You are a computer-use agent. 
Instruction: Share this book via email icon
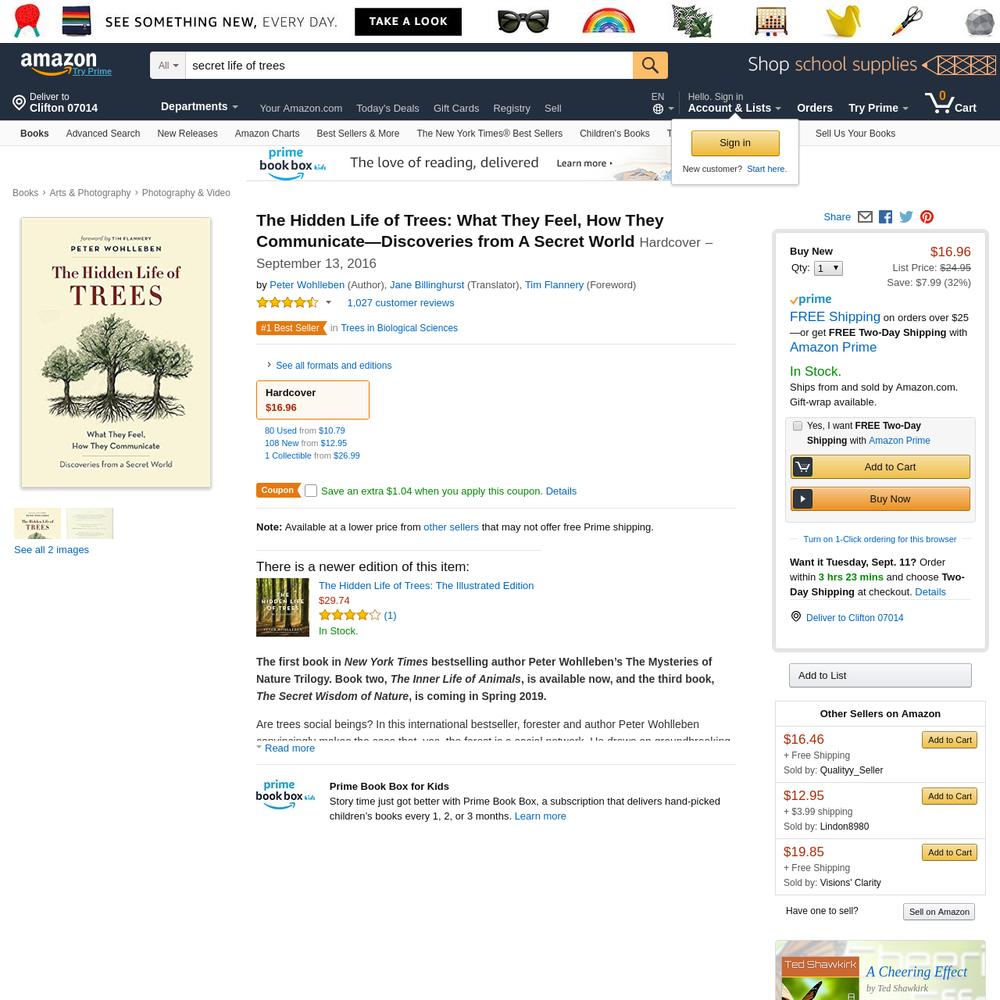[x=865, y=217]
